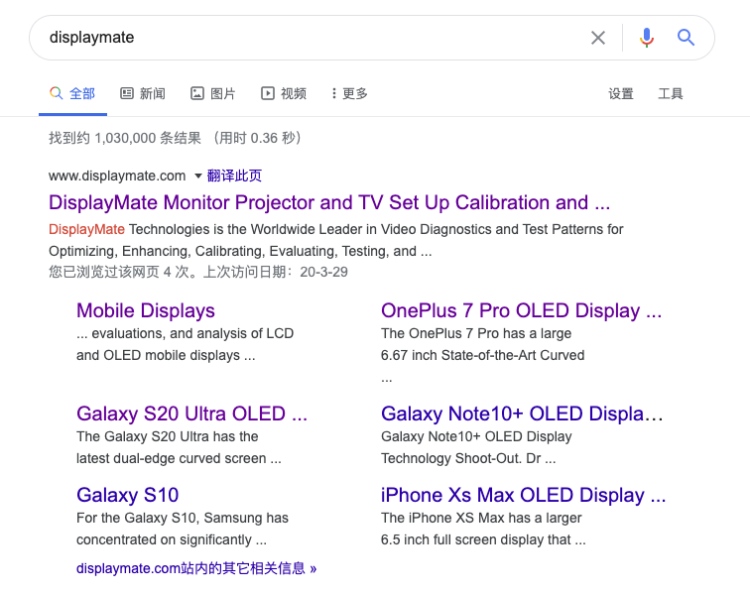Click the blue magnifier search button
This screenshot has width=750, height=593.
click(686, 38)
